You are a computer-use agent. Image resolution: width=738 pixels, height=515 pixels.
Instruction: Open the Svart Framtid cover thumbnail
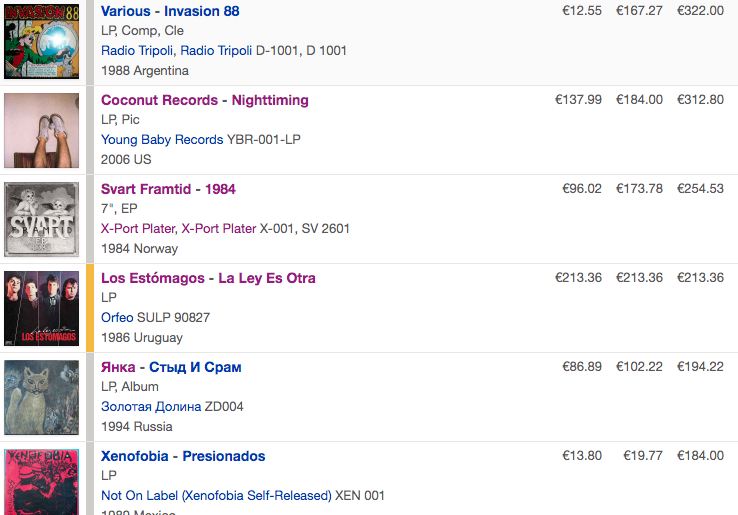click(x=41, y=219)
